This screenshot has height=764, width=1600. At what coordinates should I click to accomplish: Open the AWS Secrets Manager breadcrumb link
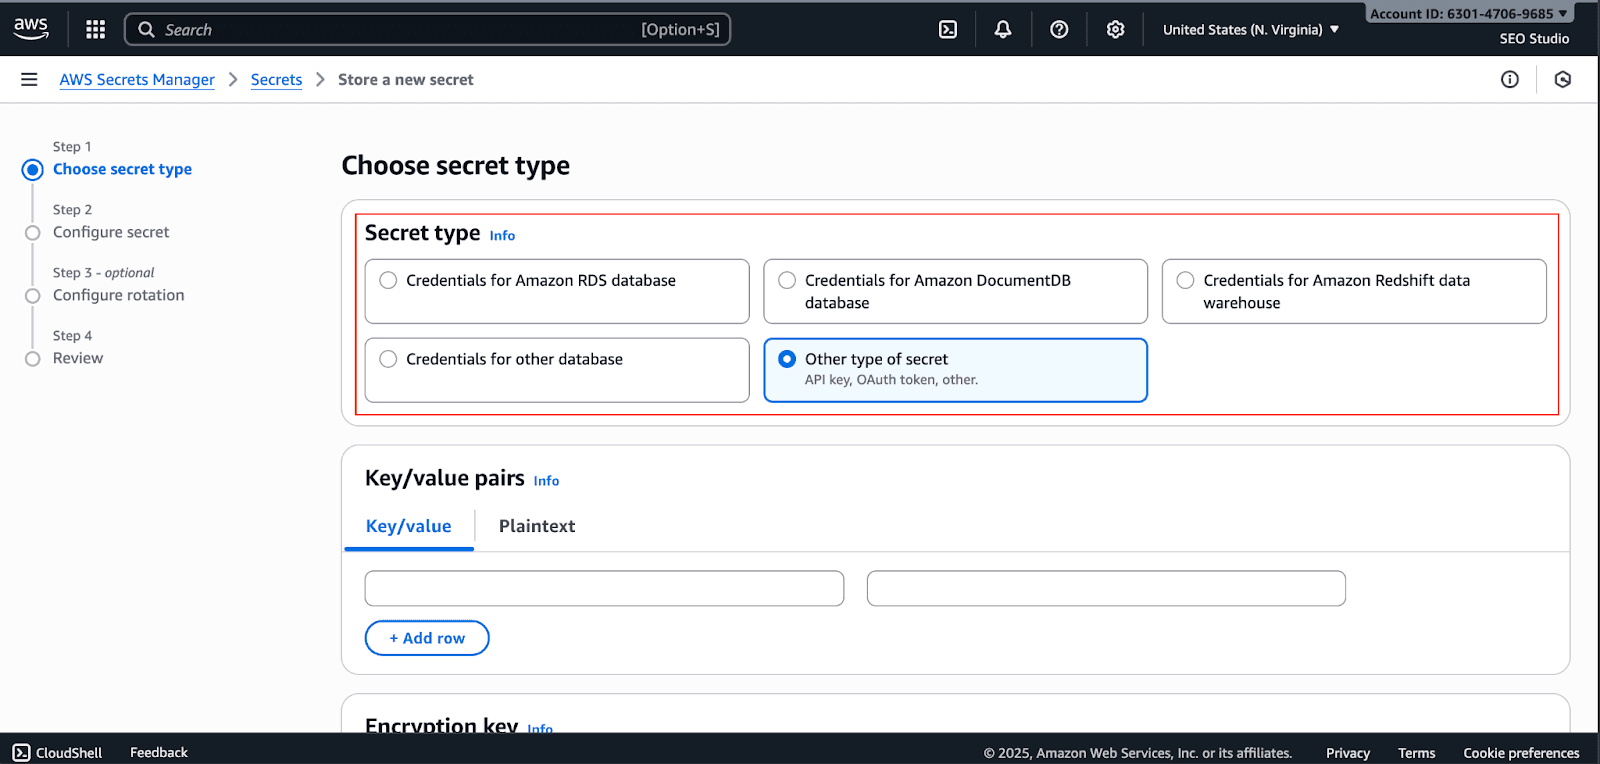coord(137,79)
